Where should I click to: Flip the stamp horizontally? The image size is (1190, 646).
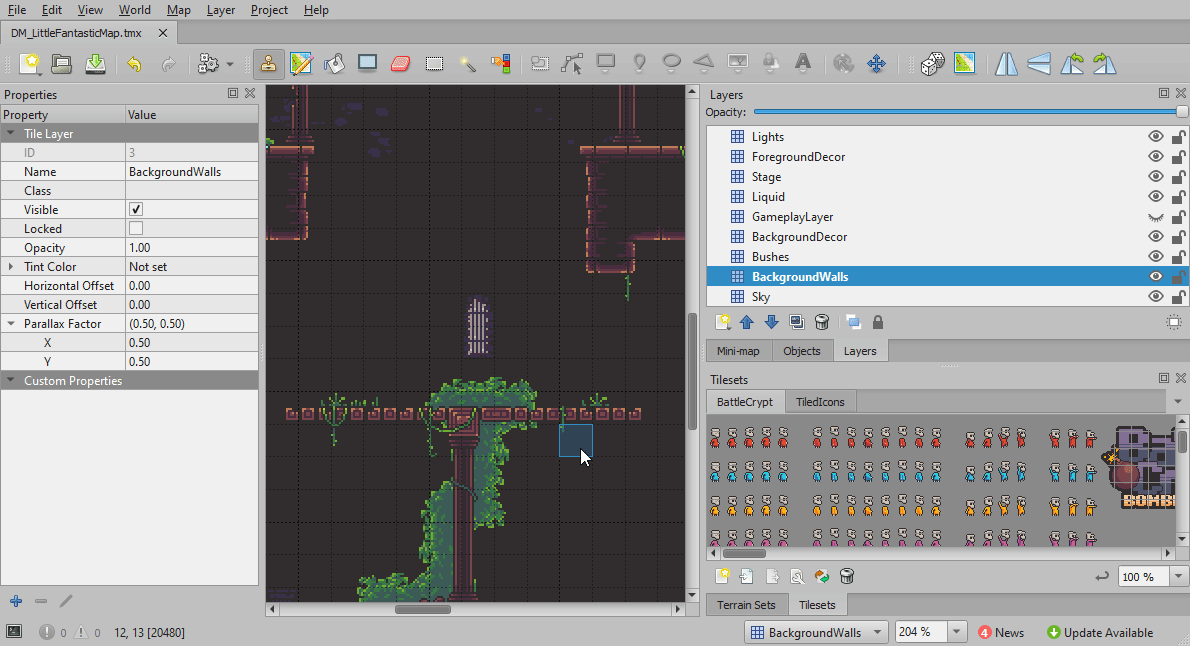1006,64
